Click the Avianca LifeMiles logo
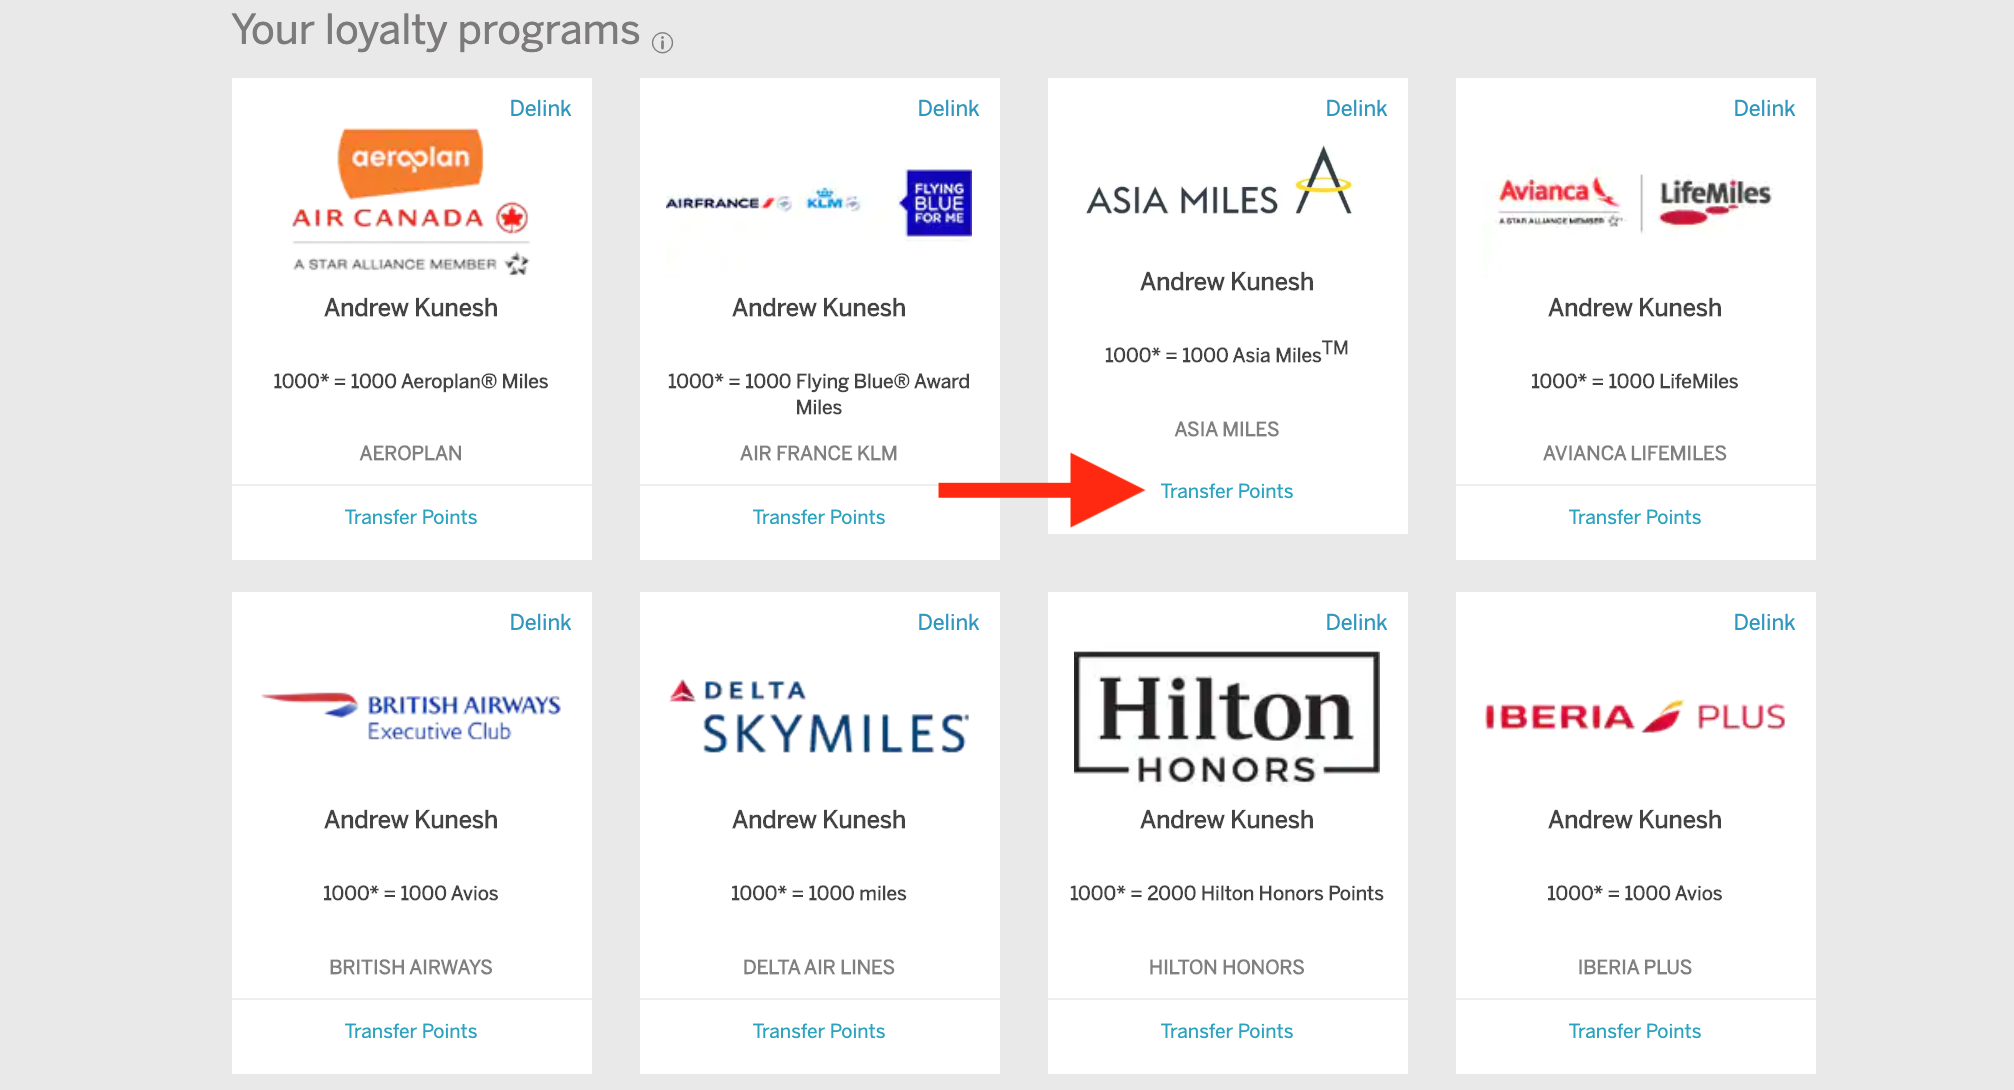 pyautogui.click(x=1635, y=202)
